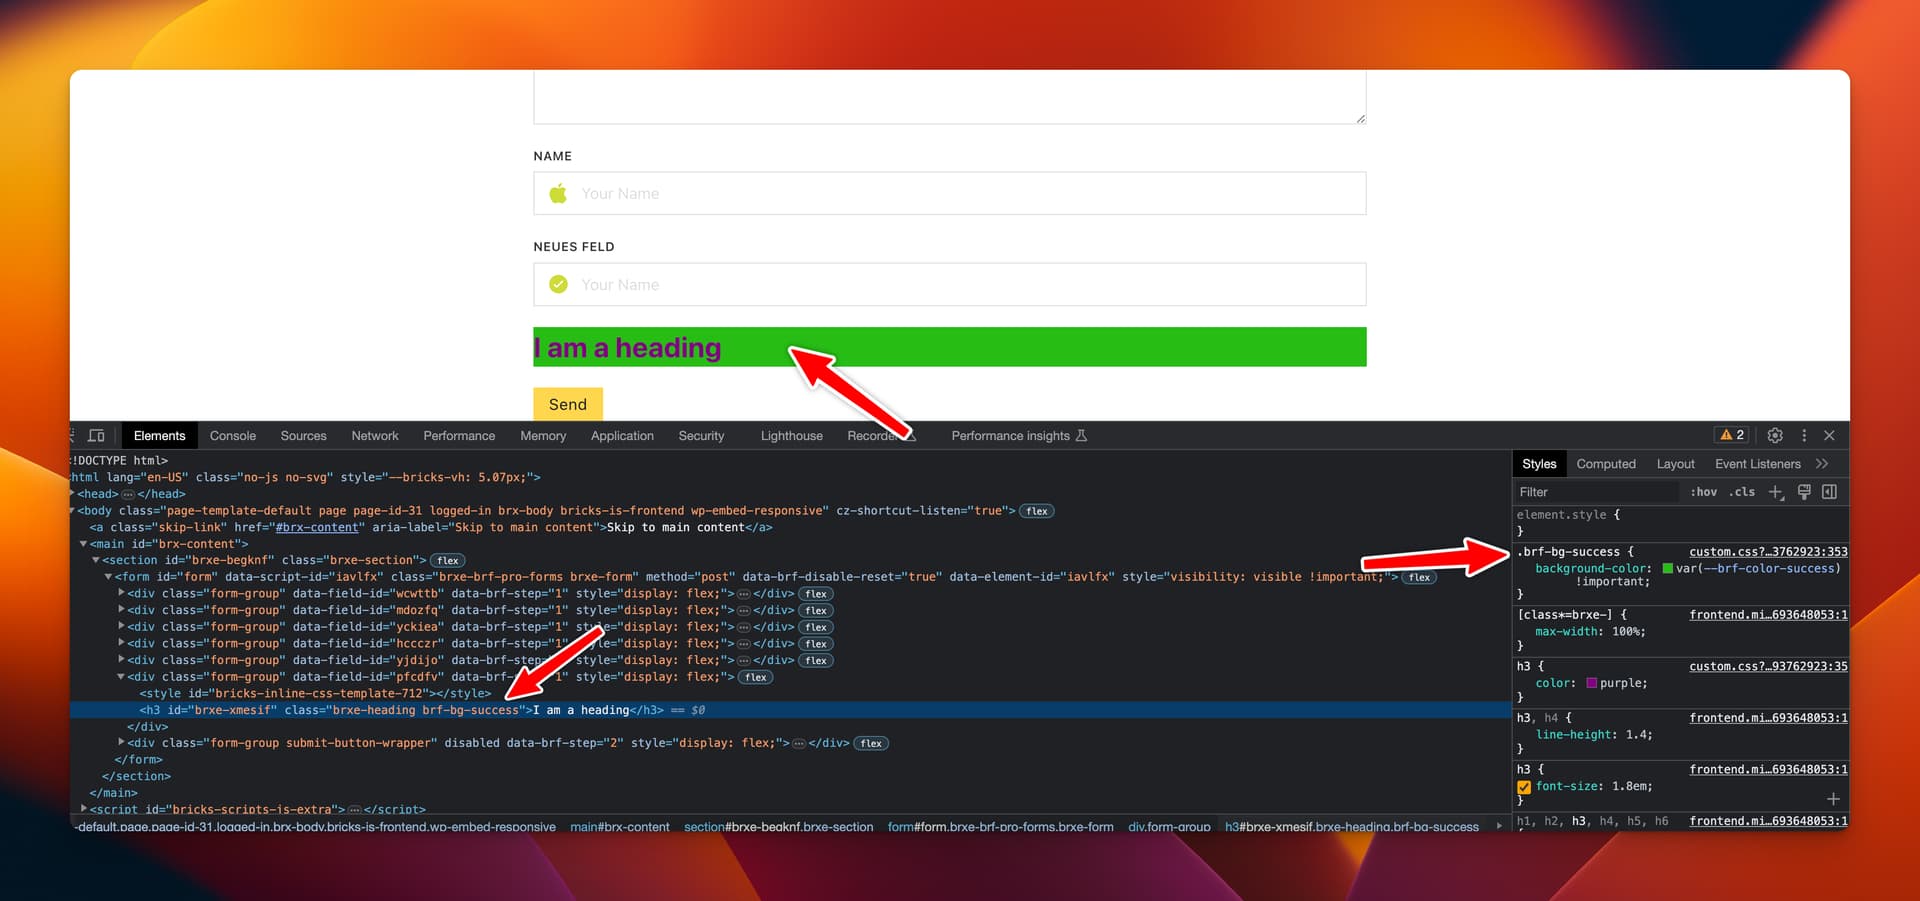The height and width of the screenshot is (901, 1920).
Task: Toggle flex badge on the body element
Action: point(1037,511)
